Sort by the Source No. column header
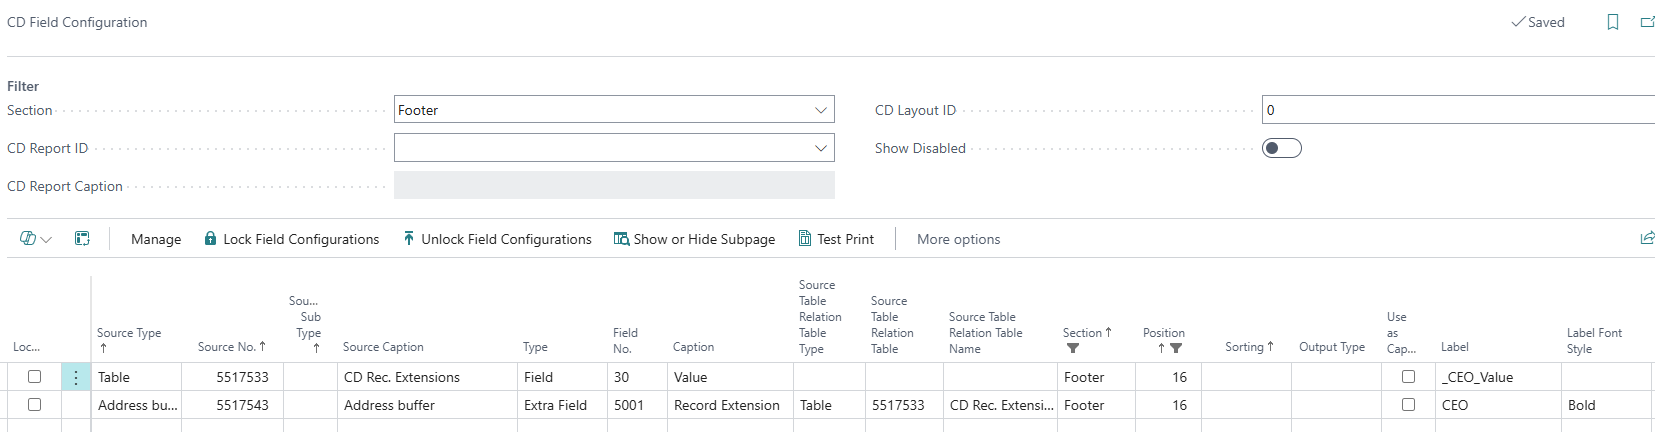Image resolution: width=1655 pixels, height=432 pixels. [232, 347]
